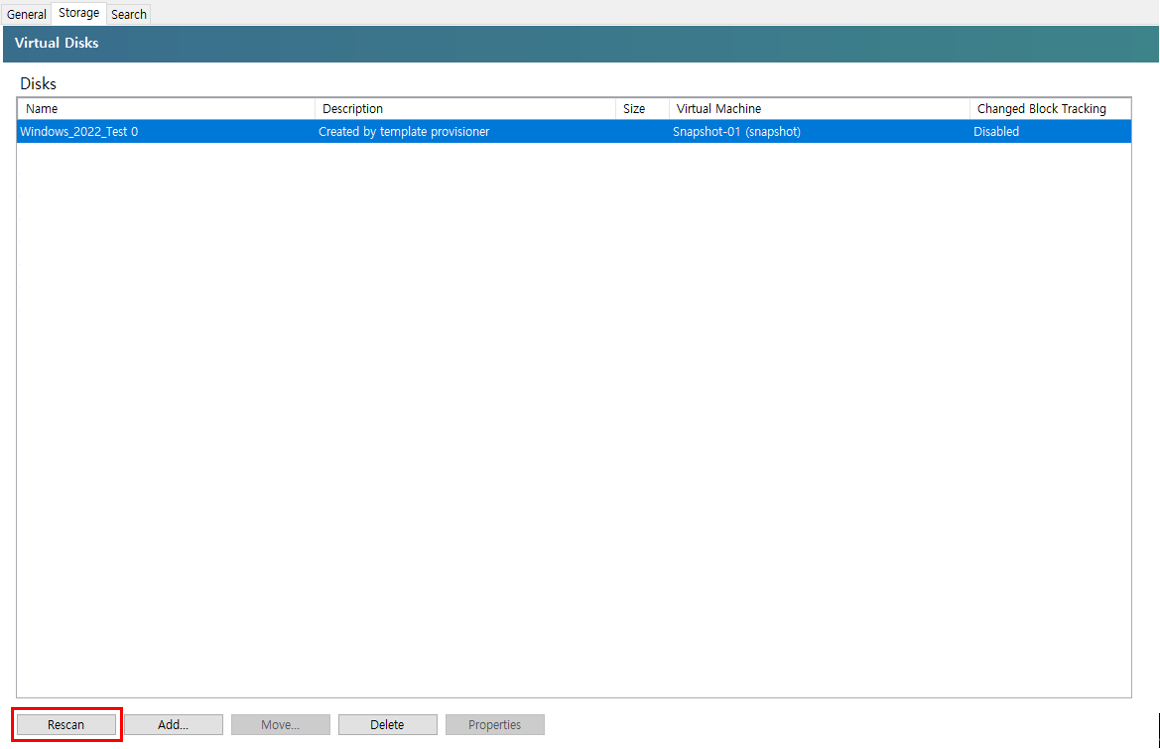Select the Storage tab
Image resolution: width=1160 pixels, height=749 pixels.
(78, 13)
